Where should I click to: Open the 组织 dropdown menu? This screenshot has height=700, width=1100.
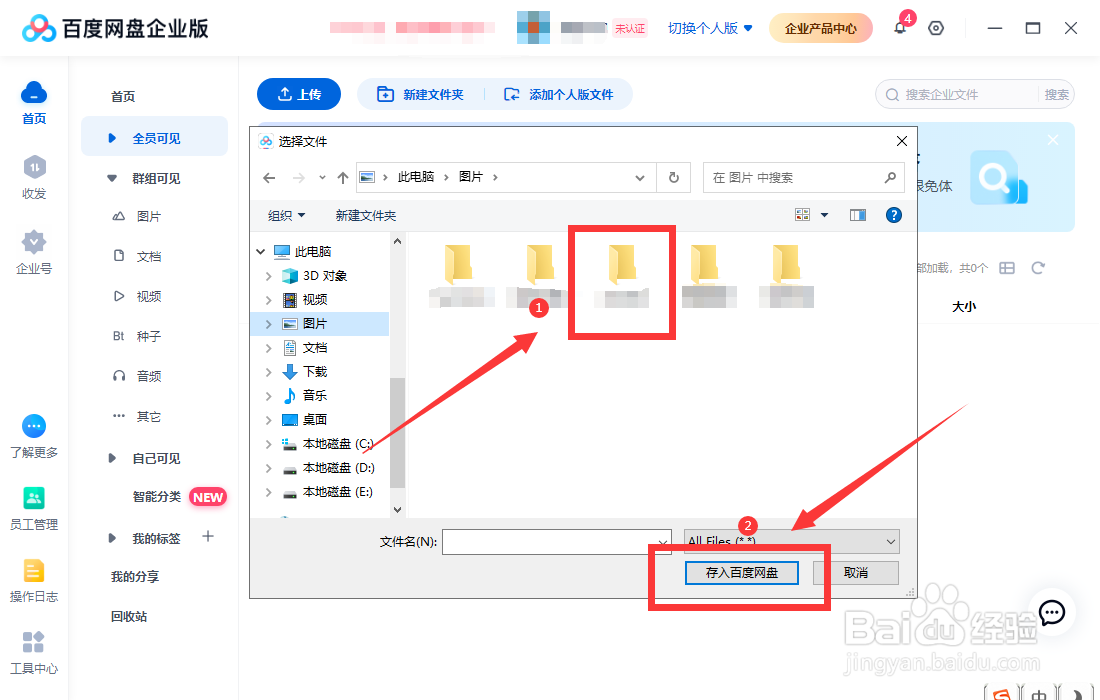[x=284, y=214]
